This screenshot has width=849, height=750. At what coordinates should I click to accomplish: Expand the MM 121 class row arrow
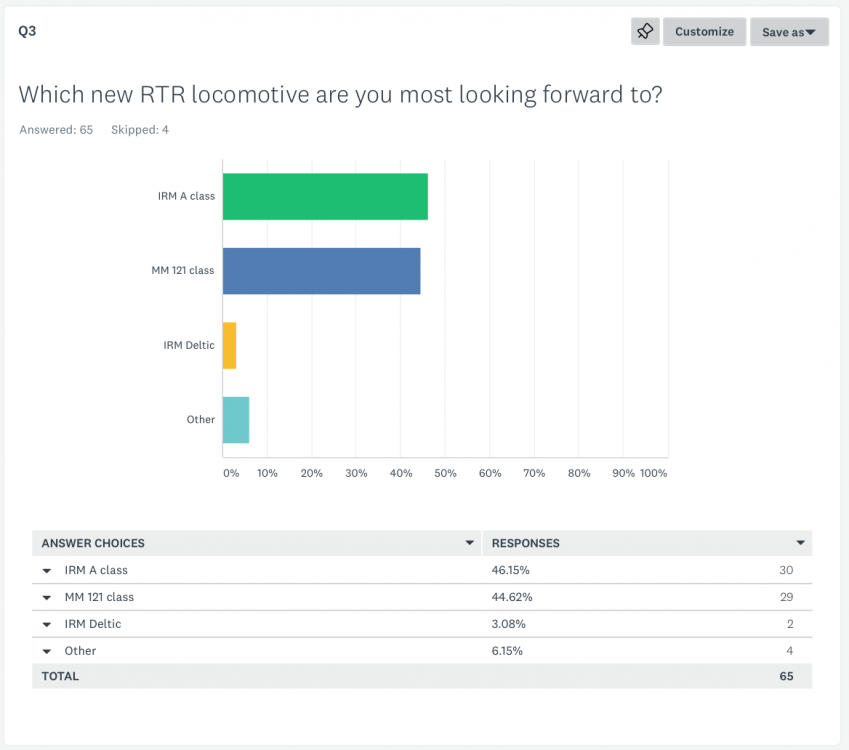coord(46,598)
